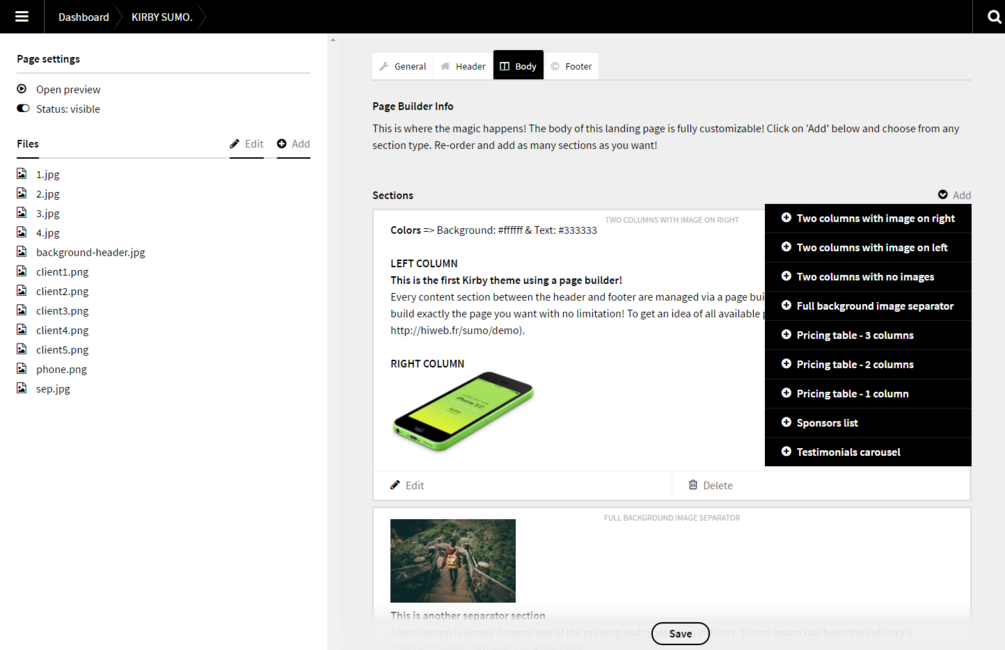This screenshot has width=1005, height=650.
Task: Click the file icon for 1.jpg
Action: click(22, 174)
